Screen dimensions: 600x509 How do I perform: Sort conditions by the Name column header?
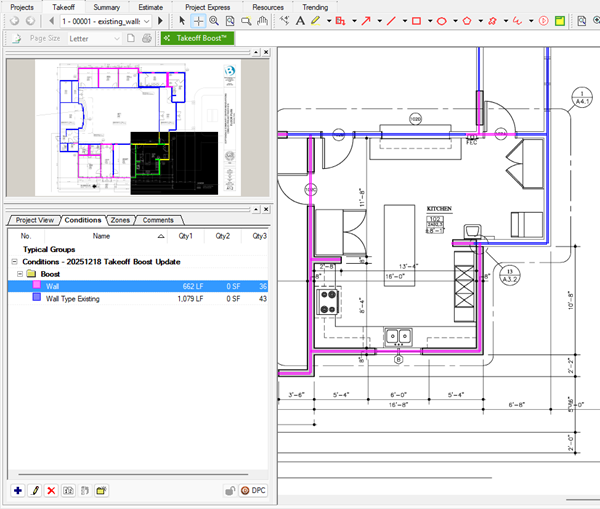(x=101, y=236)
